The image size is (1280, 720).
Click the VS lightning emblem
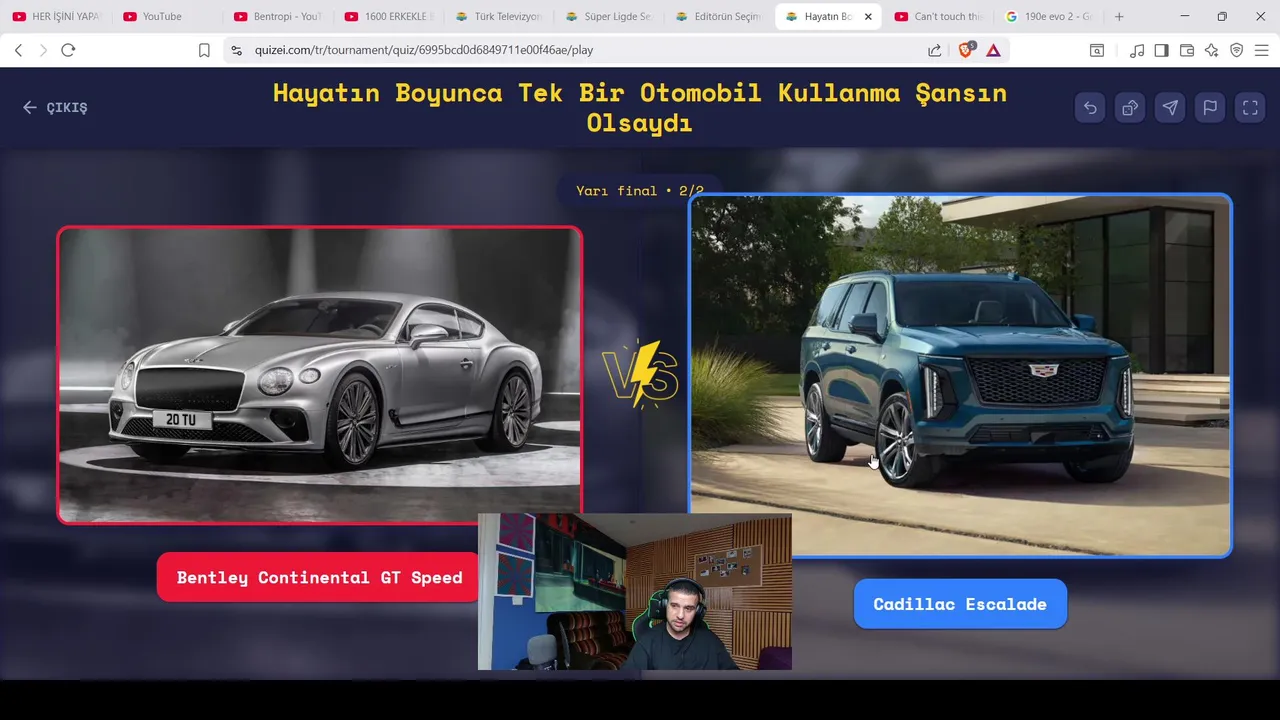(x=641, y=373)
